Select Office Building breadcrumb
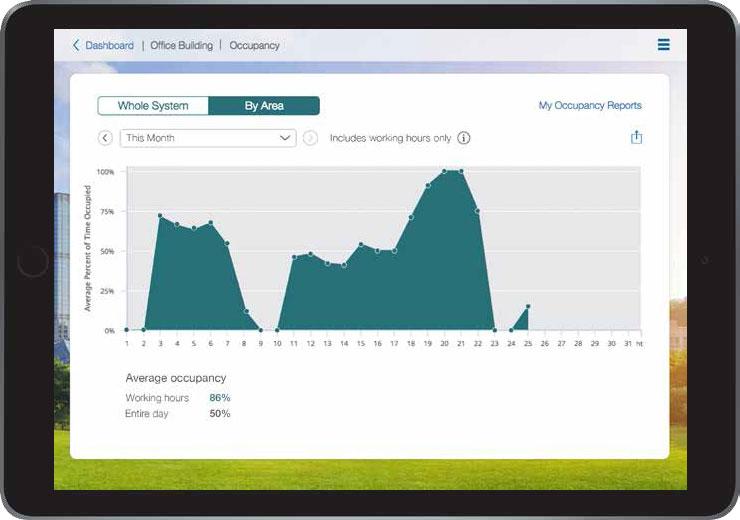This screenshot has width=740, height=520. click(x=181, y=45)
